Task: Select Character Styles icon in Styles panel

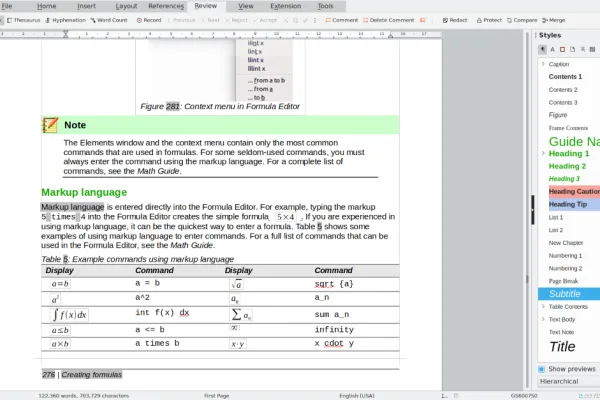Action: [x=553, y=49]
